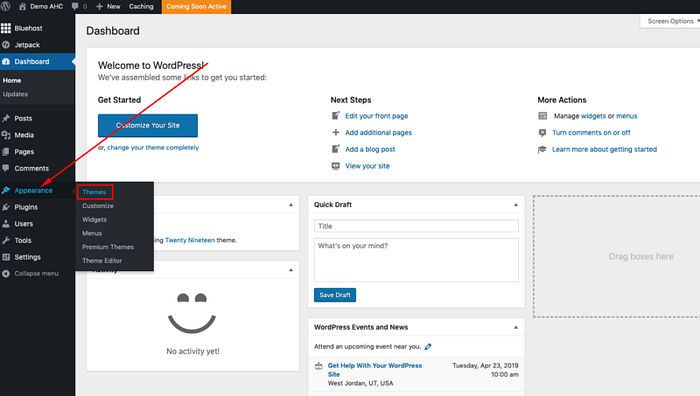This screenshot has height=396, width=700.
Task: Click the Drag boxes here drop zone
Action: [x=617, y=256]
